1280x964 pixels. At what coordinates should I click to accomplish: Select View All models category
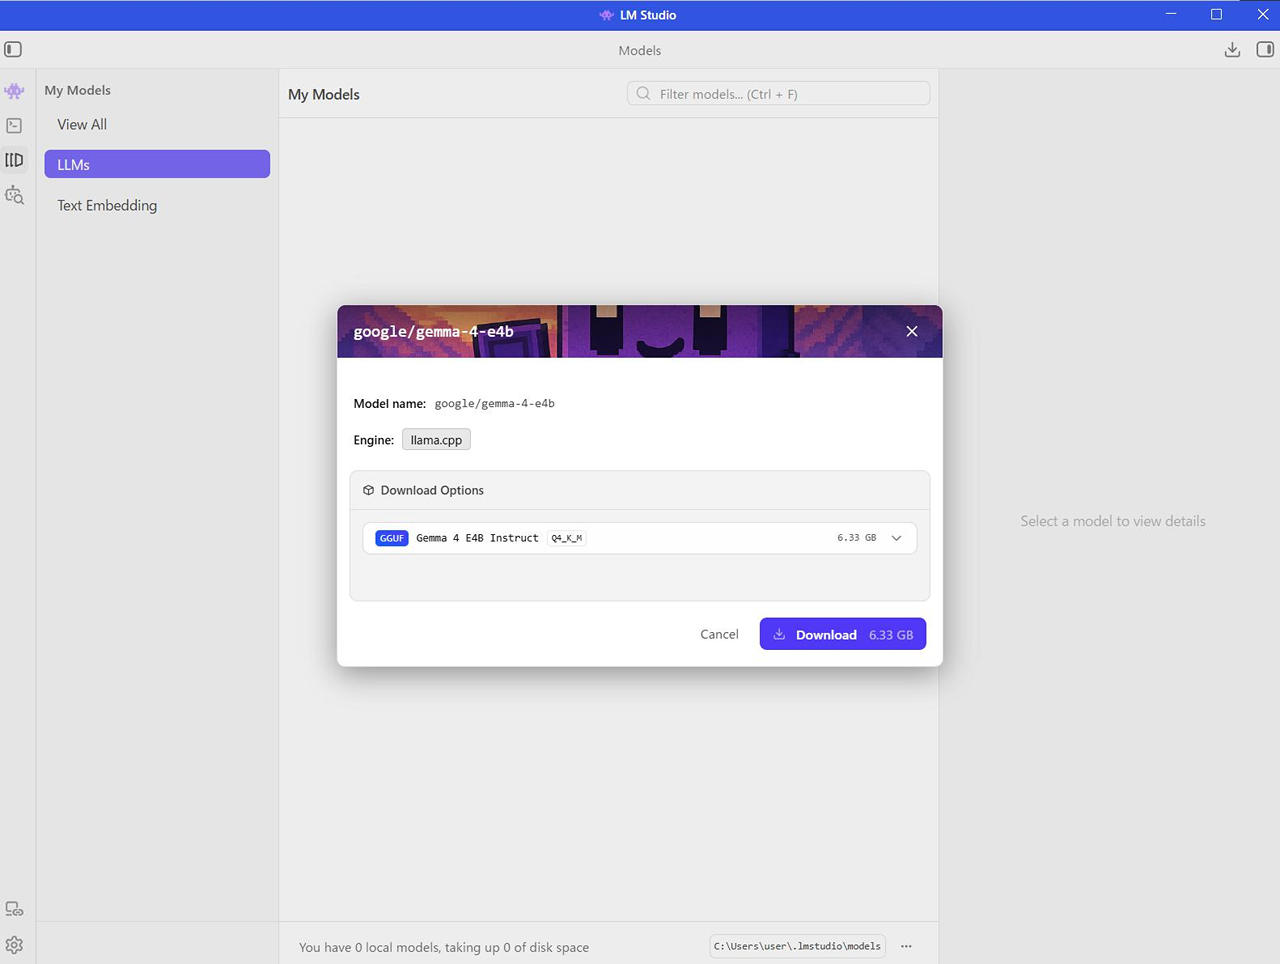click(82, 124)
